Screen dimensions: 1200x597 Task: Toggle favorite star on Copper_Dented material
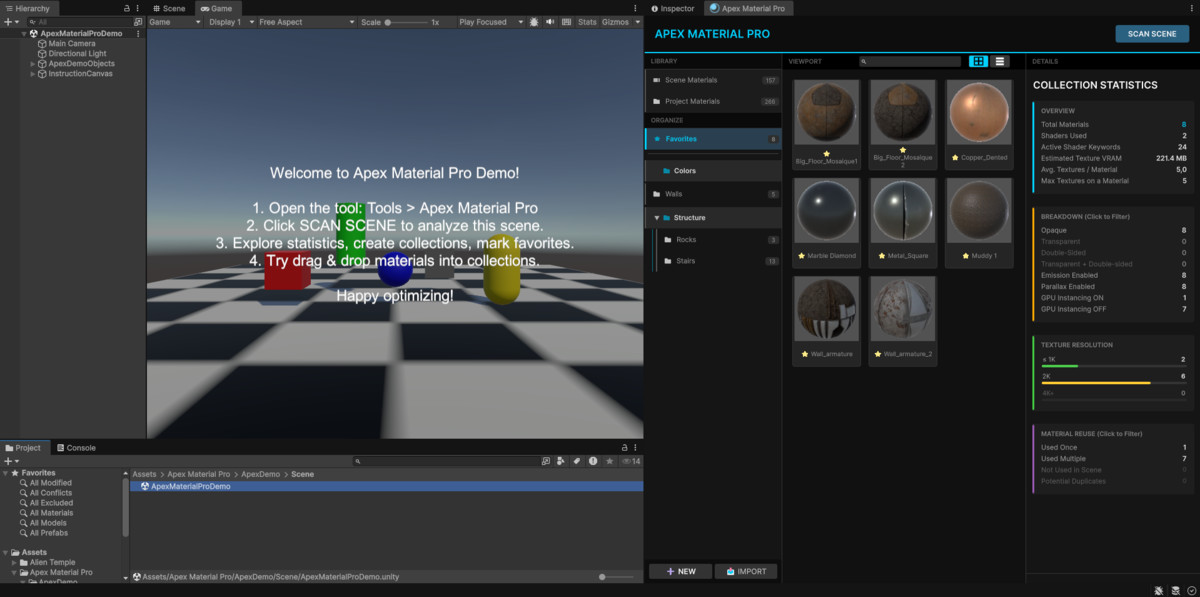[x=955, y=158]
